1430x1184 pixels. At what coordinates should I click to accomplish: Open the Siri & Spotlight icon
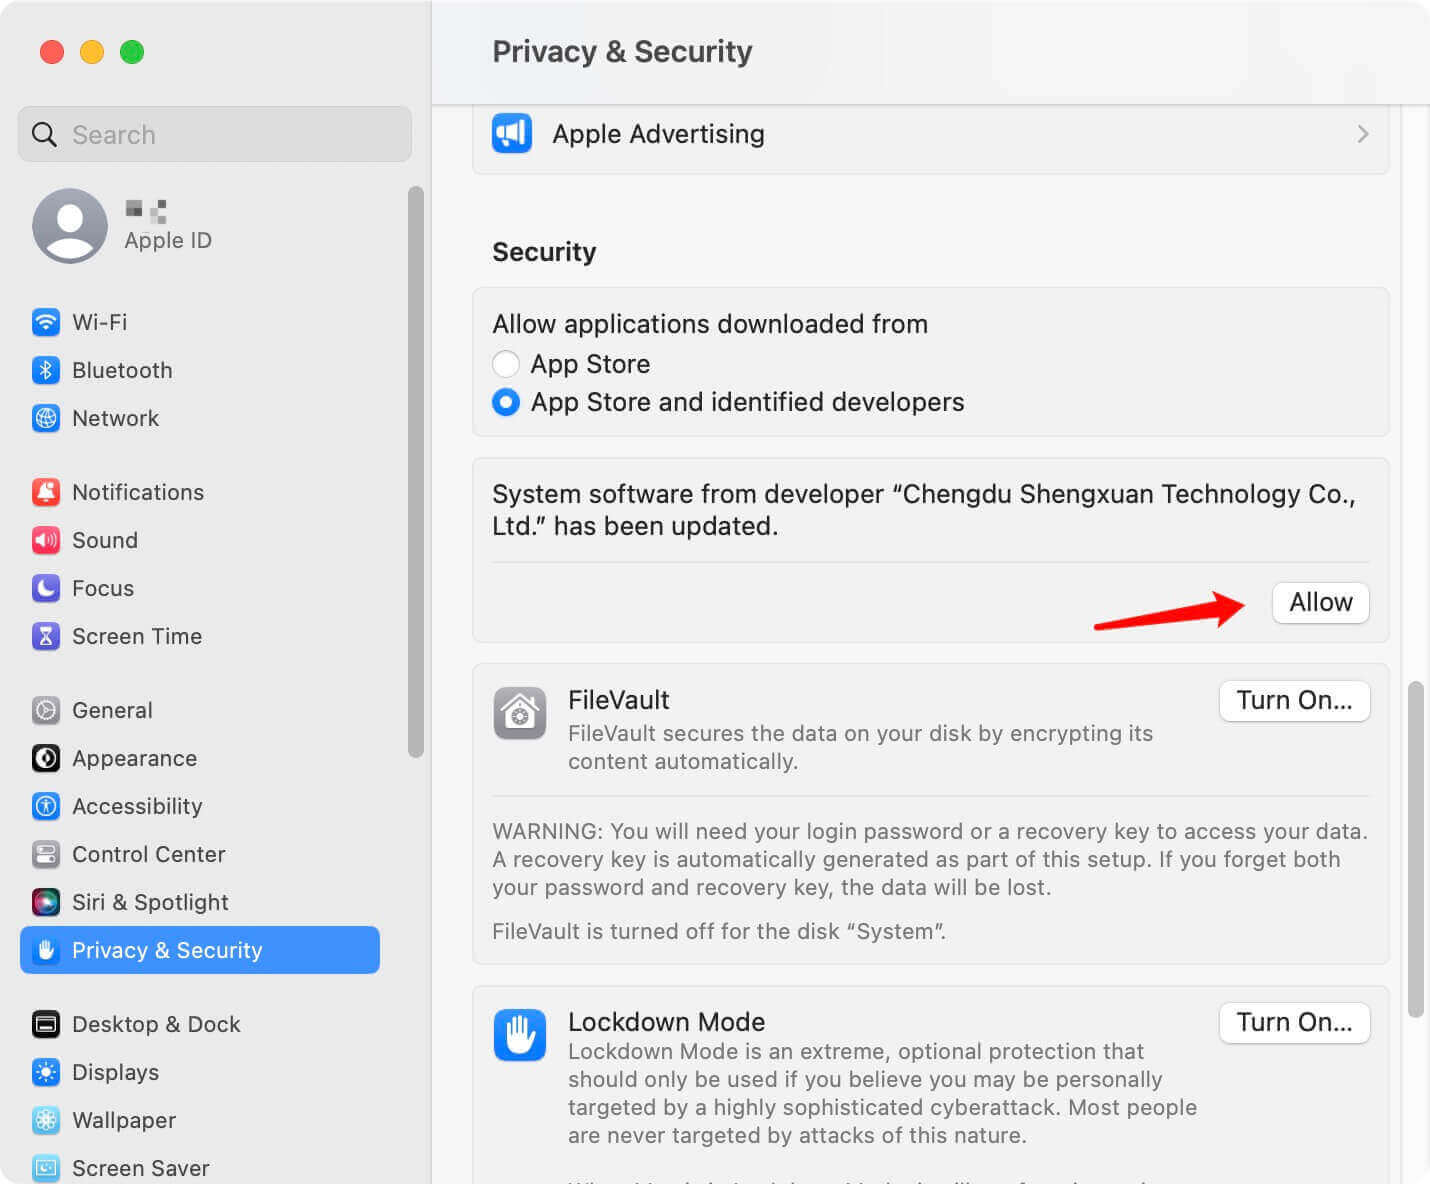point(46,902)
